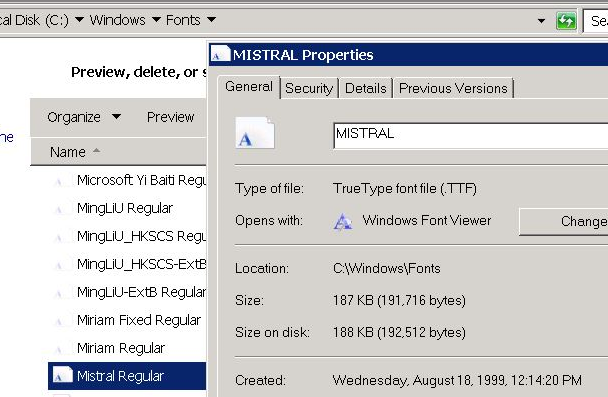Expand the dropdown arrow after Fonts breadcrumb
Viewport: 608px width, 397px height.
click(x=211, y=19)
